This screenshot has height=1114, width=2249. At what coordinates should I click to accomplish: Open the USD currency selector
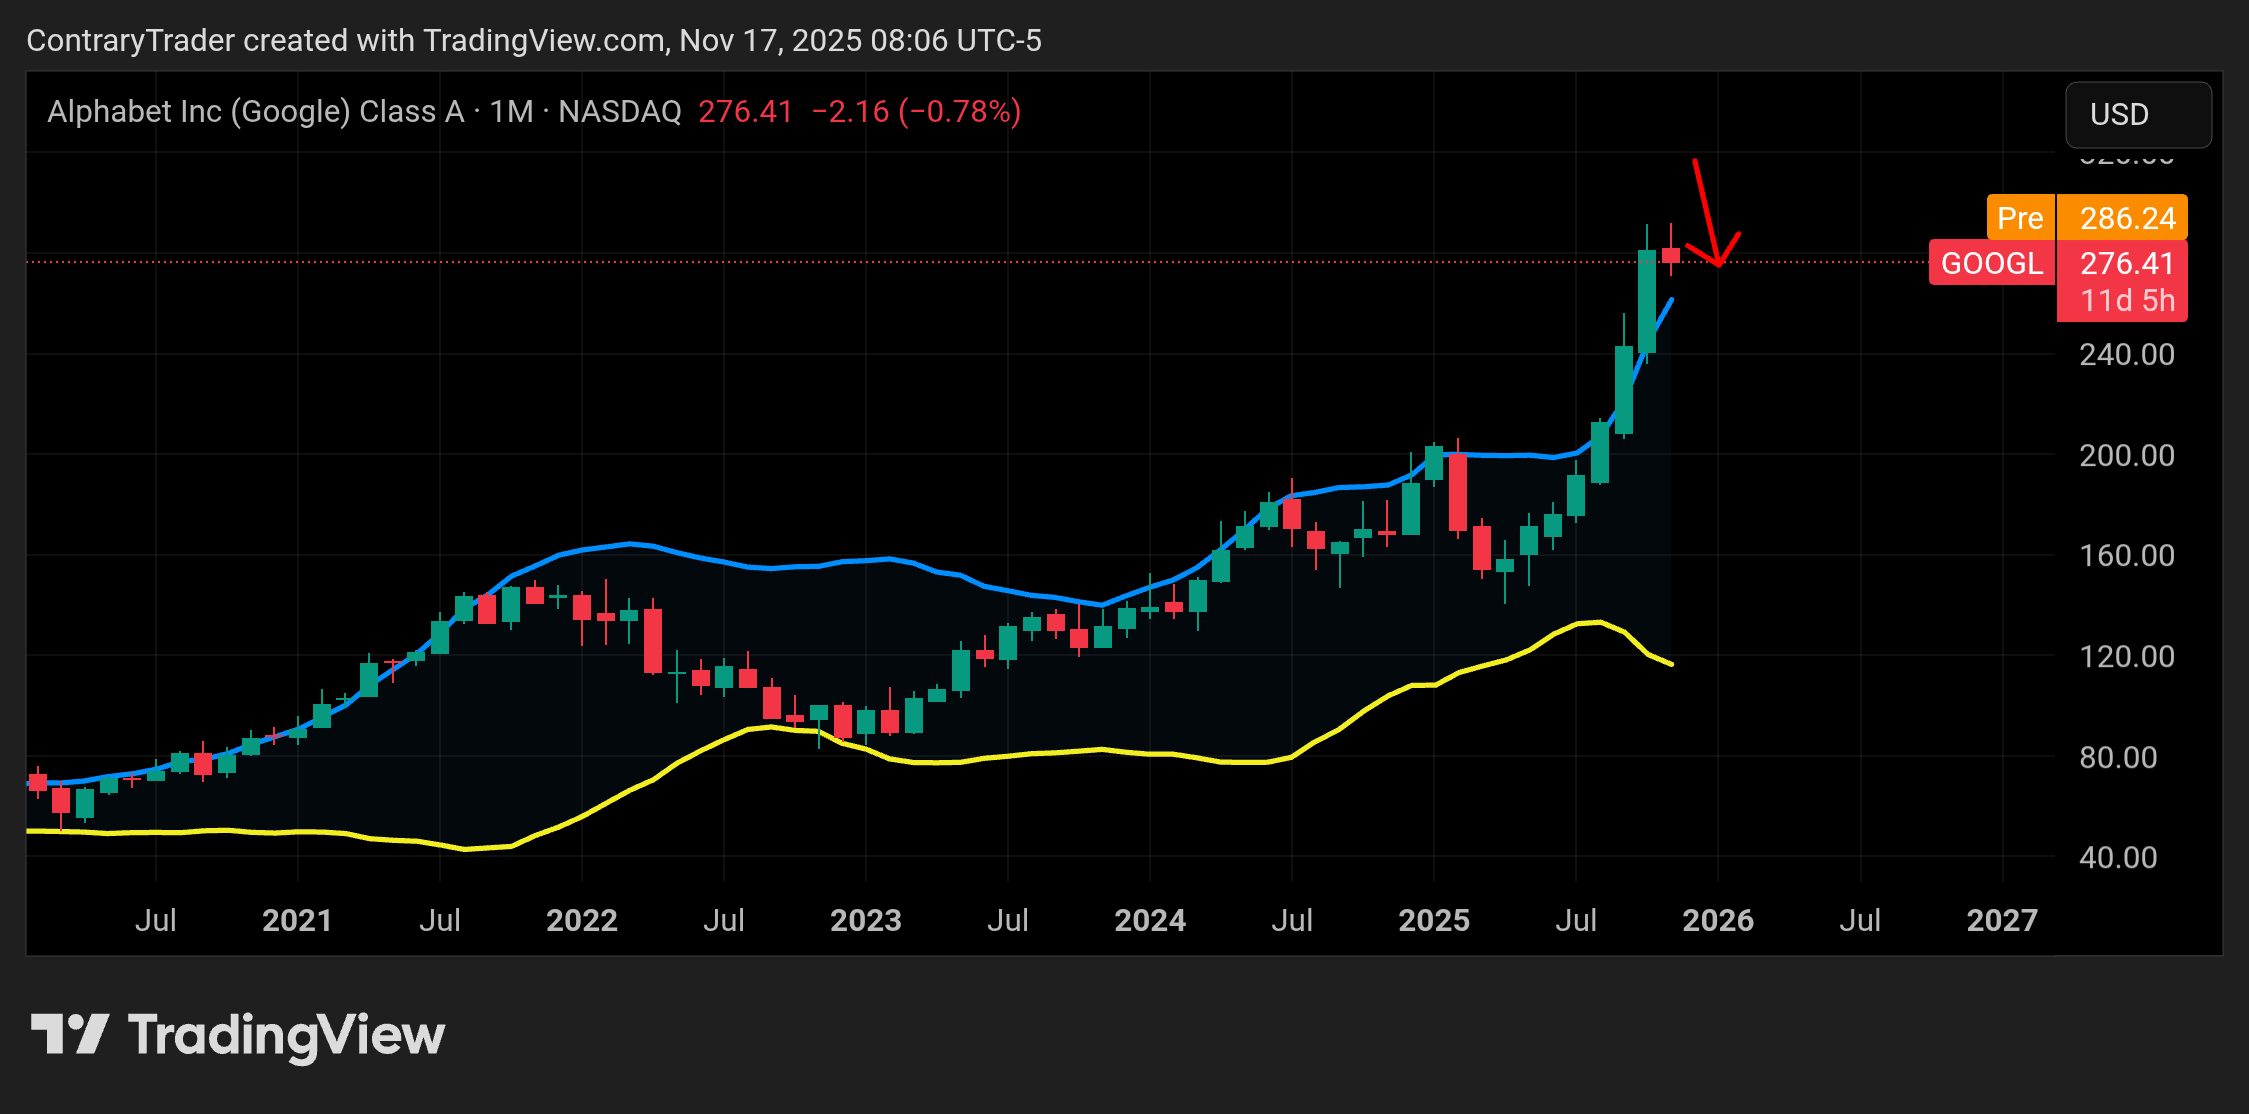pos(2137,114)
